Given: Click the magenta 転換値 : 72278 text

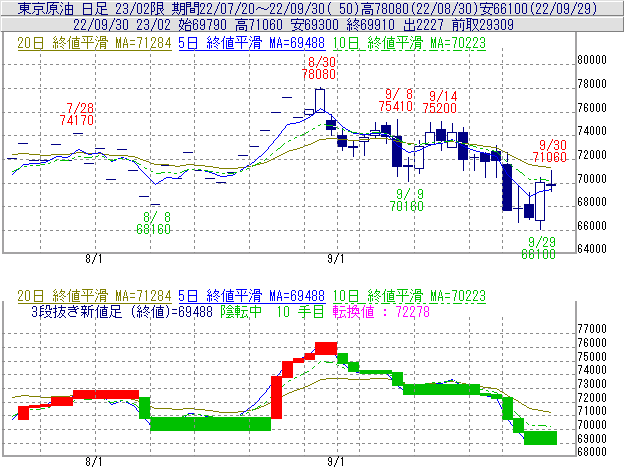Looking at the screenshot, I should pos(381,311).
